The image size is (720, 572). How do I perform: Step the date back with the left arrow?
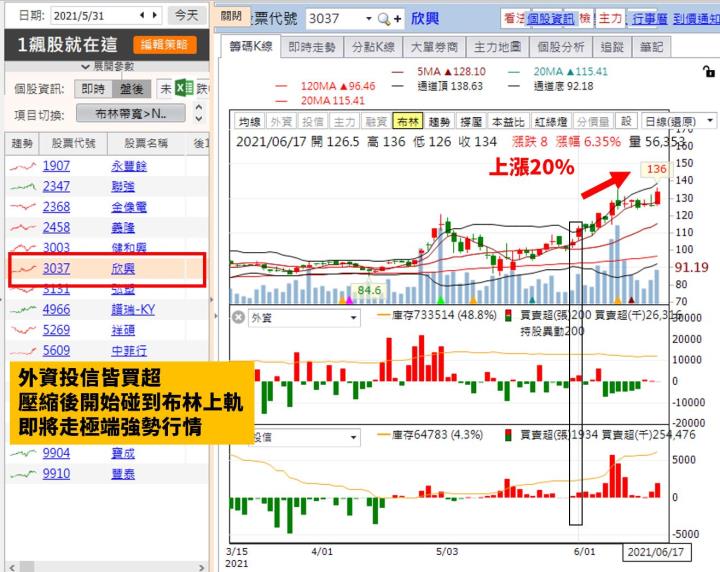pyautogui.click(x=142, y=15)
